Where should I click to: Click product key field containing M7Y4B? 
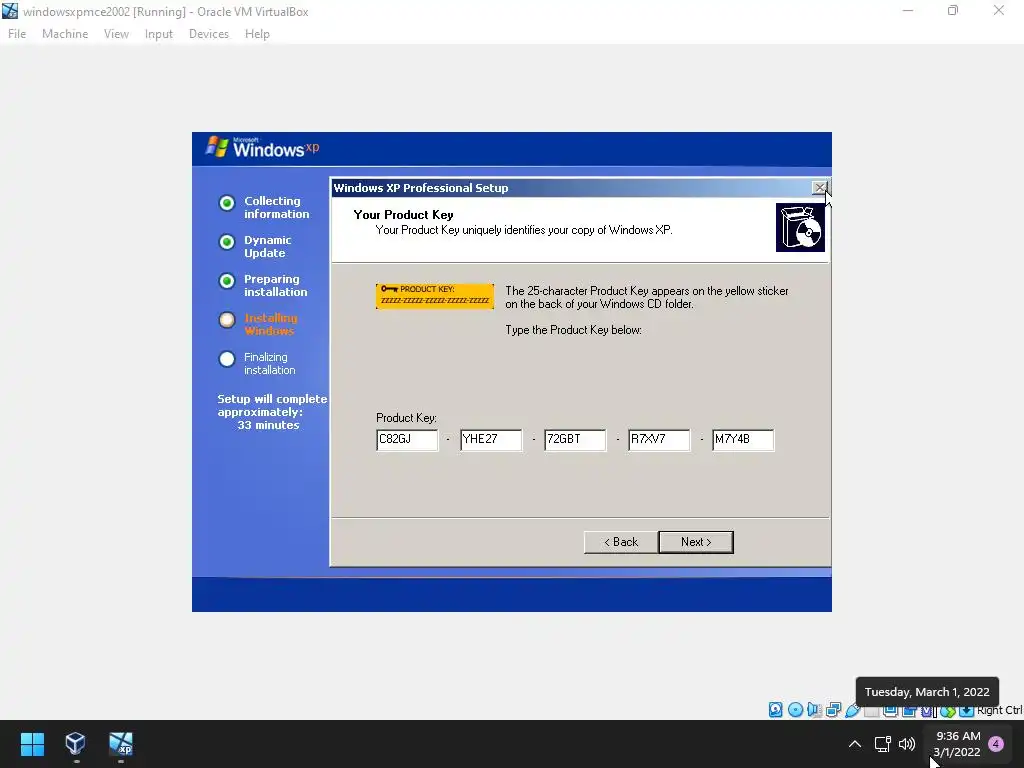743,440
